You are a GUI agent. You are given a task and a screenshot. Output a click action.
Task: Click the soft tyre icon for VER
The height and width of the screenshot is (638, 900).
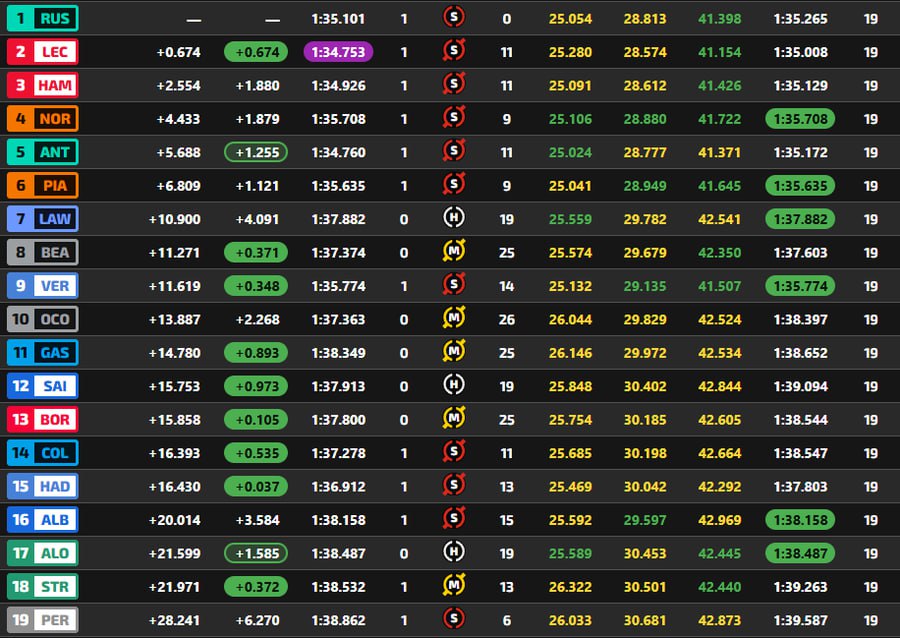[454, 285]
